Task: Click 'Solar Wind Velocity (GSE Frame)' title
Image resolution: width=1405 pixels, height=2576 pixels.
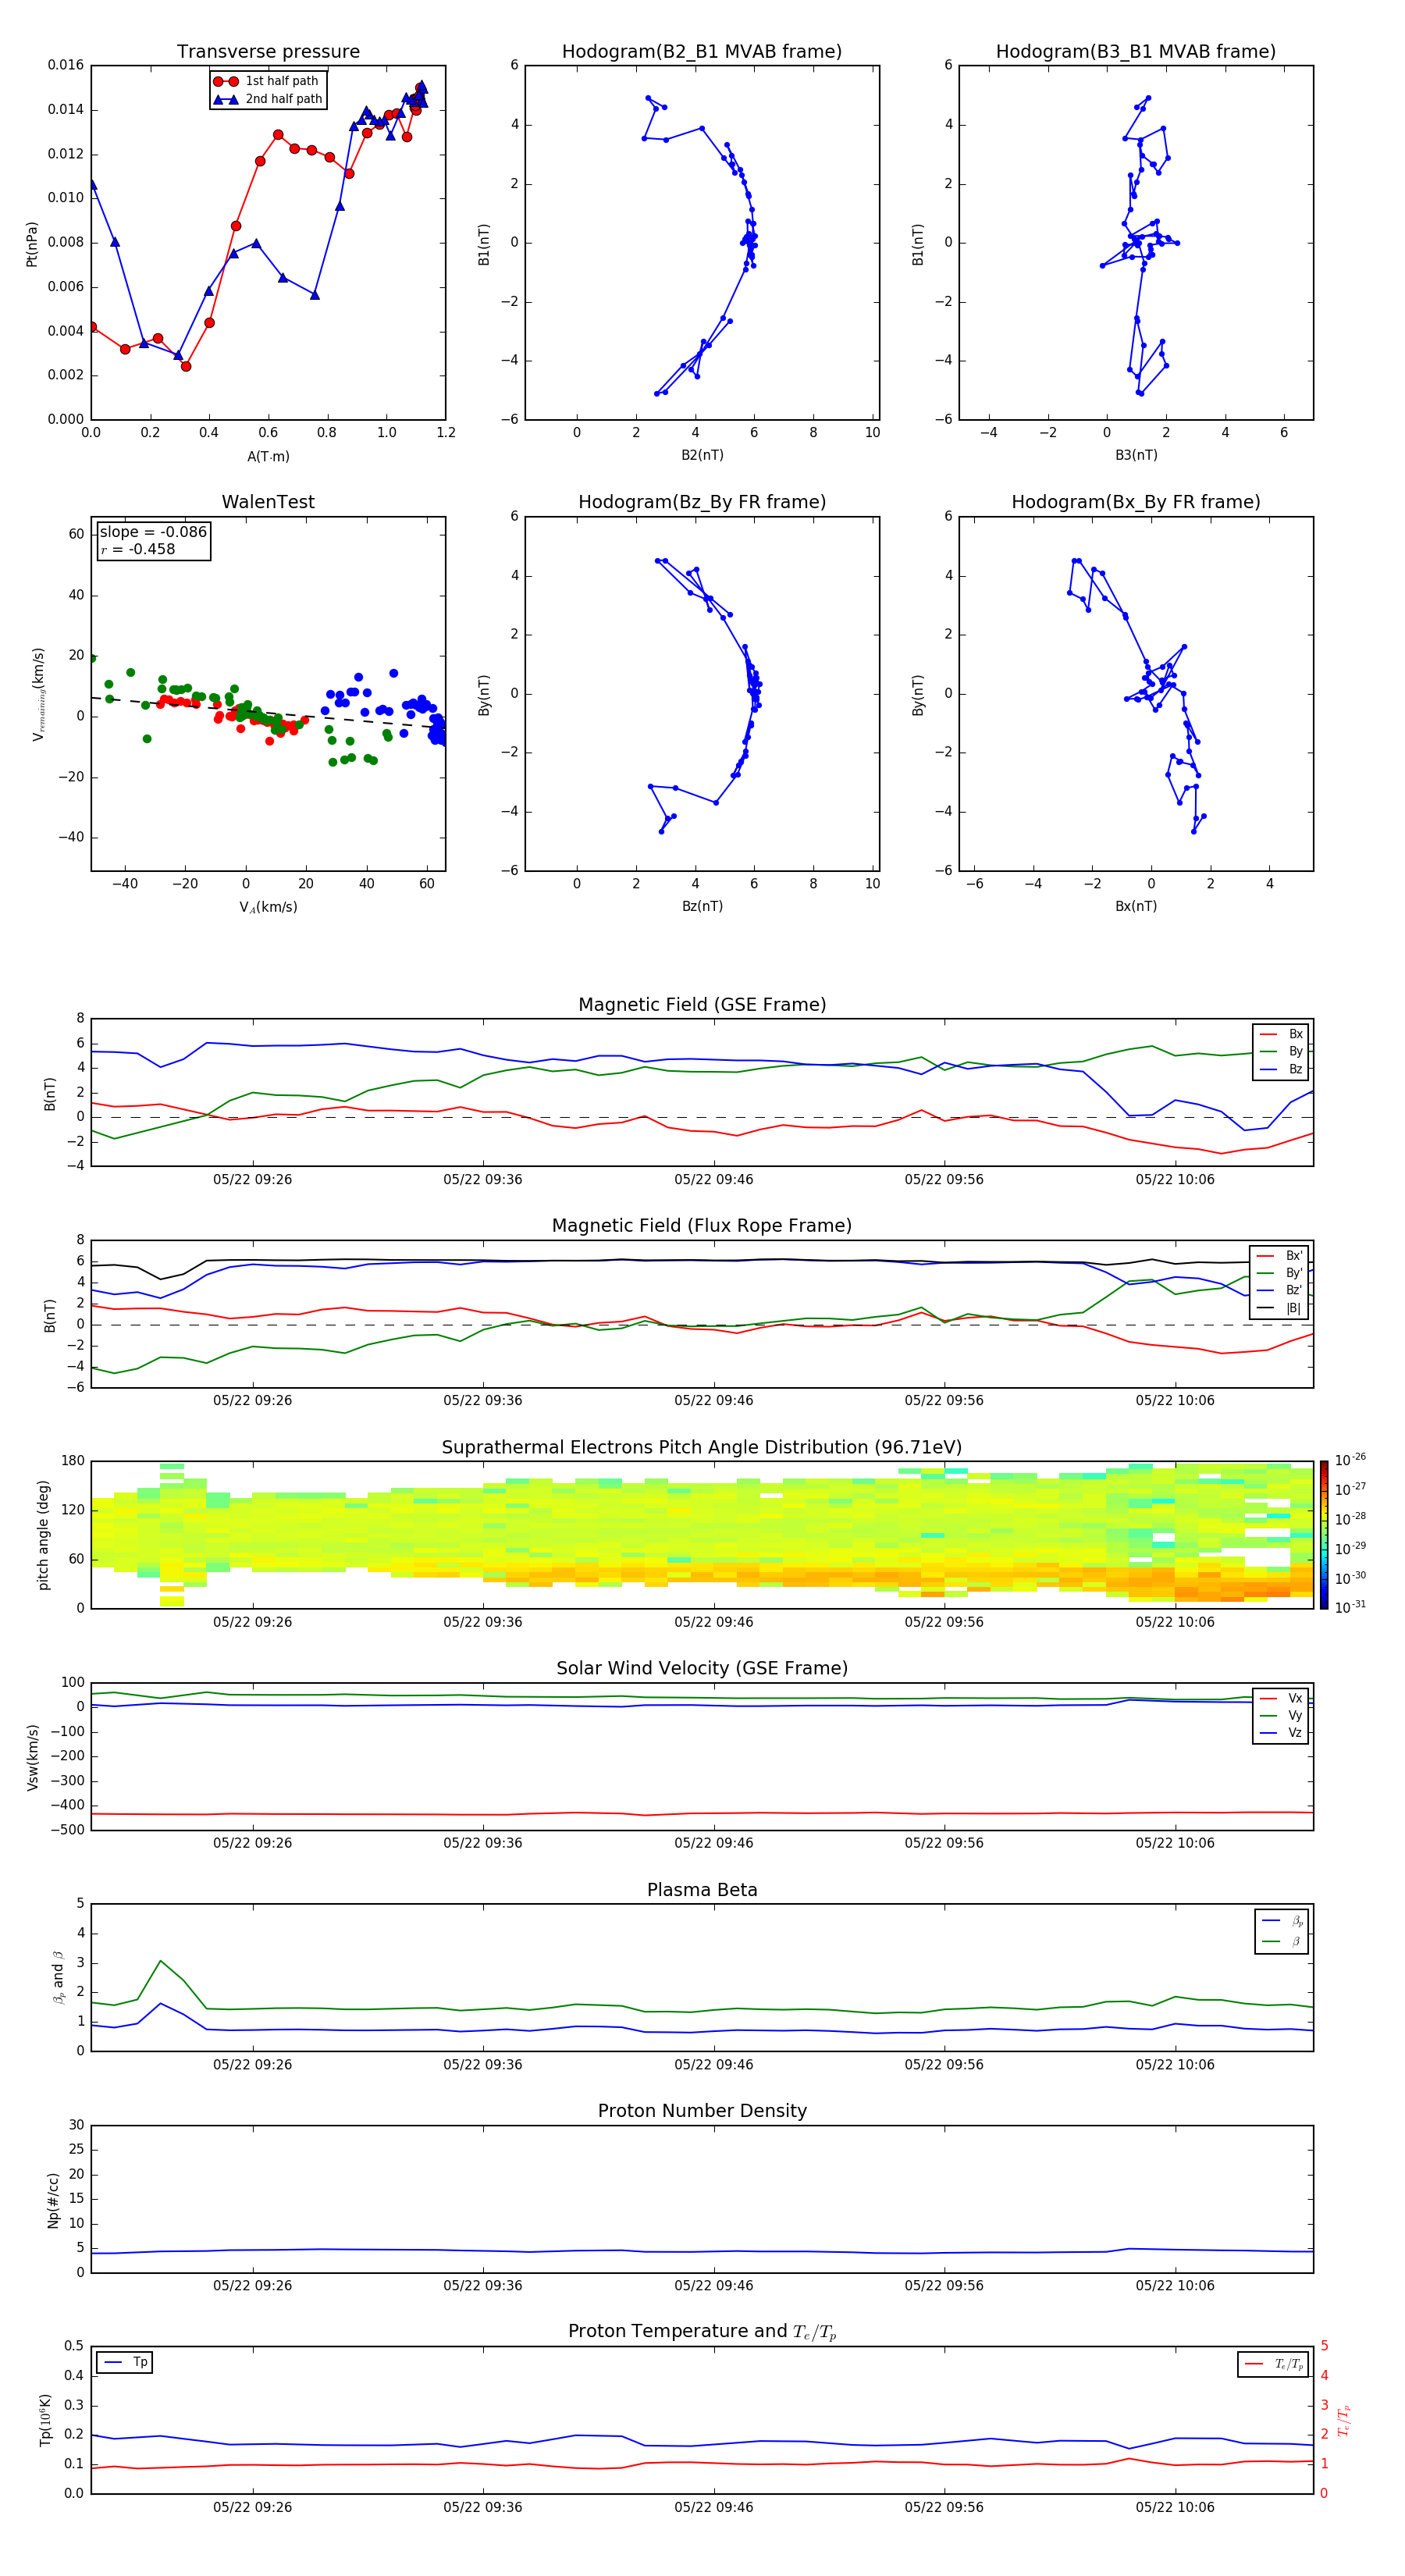Action: (702, 1669)
